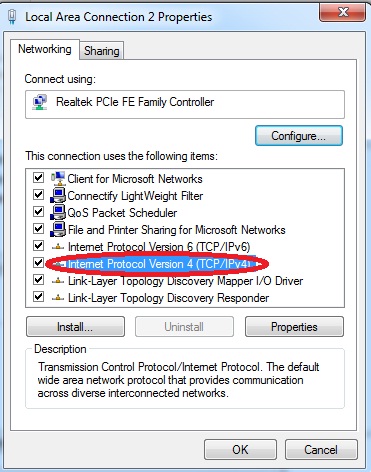Open the Configure adapter dialog

click(x=299, y=136)
